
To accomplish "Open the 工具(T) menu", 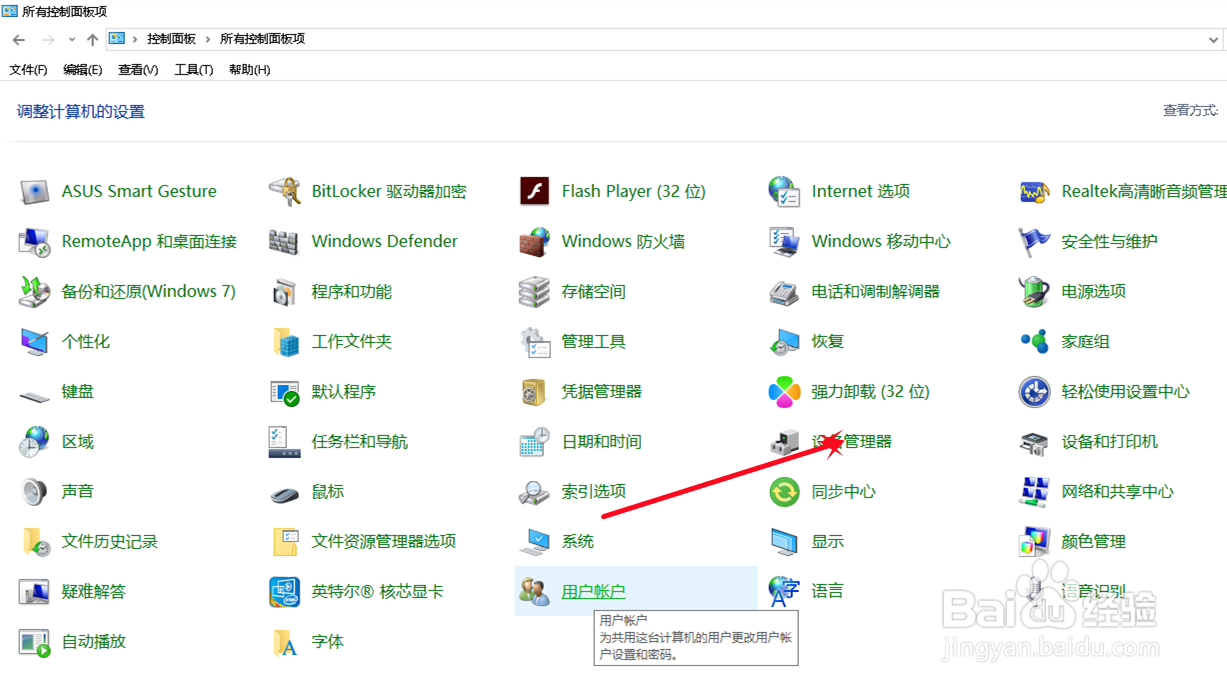I will pos(194,70).
